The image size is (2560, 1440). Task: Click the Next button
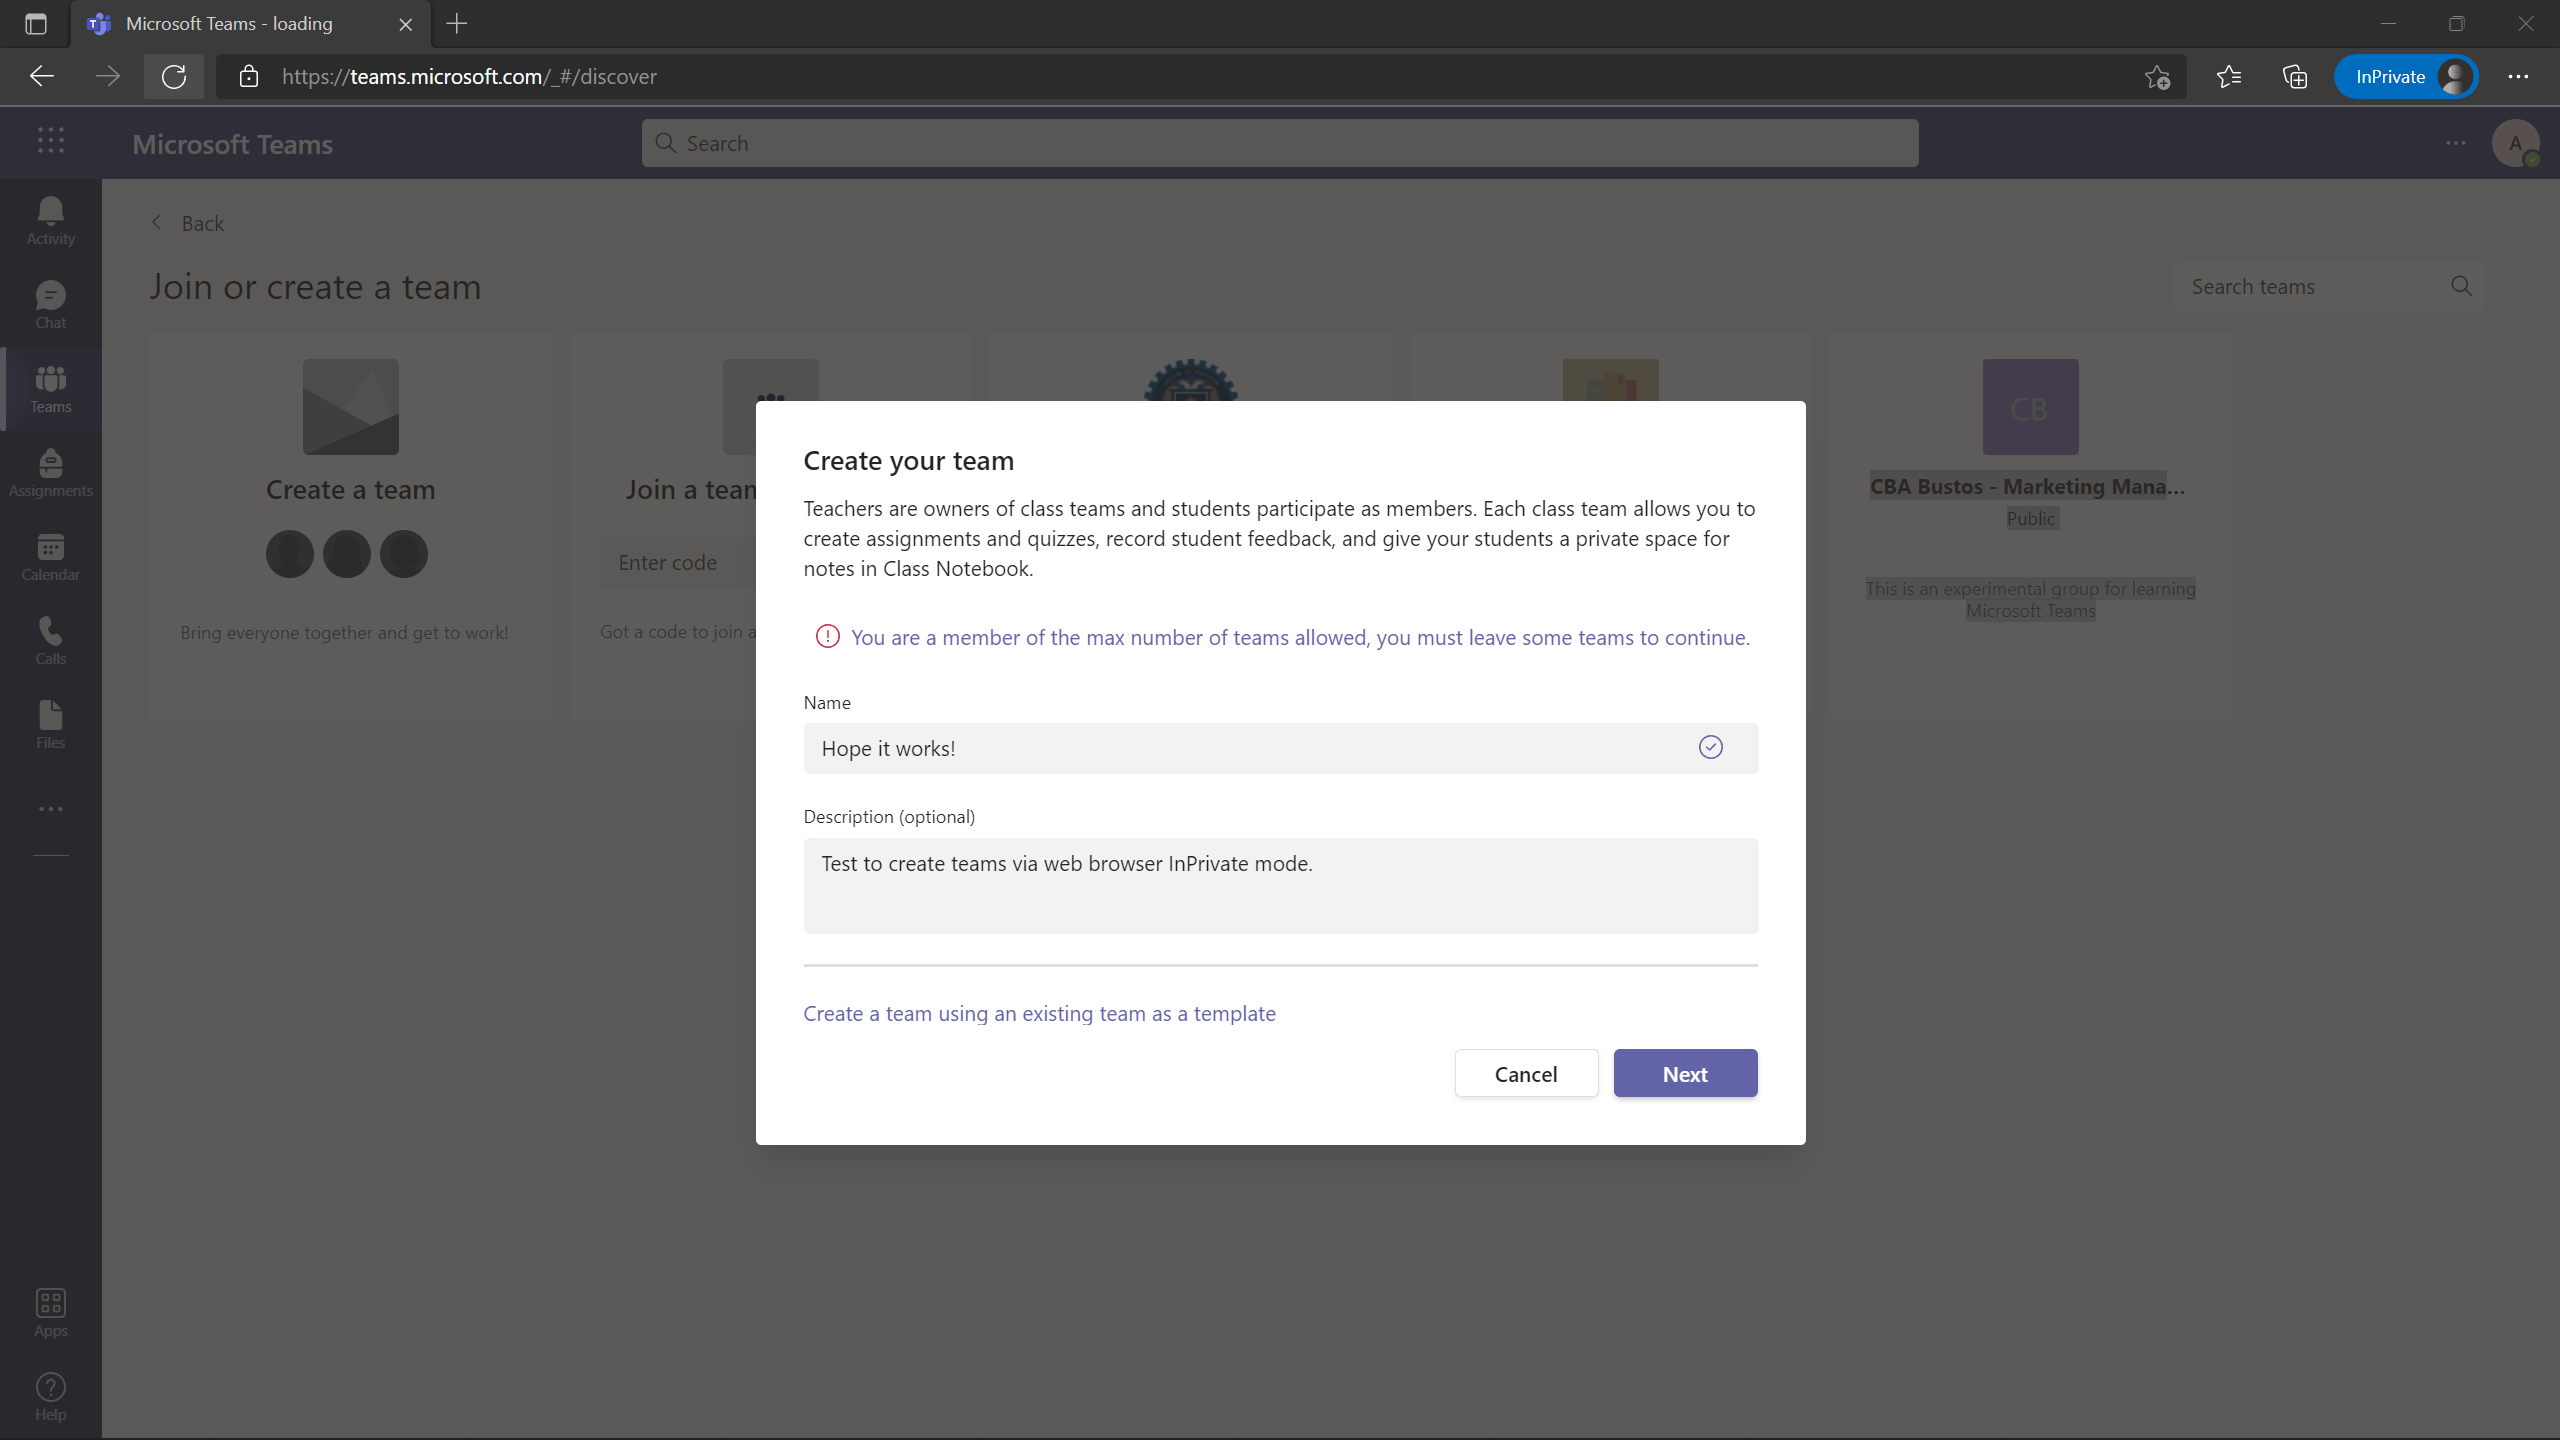tap(1685, 1073)
